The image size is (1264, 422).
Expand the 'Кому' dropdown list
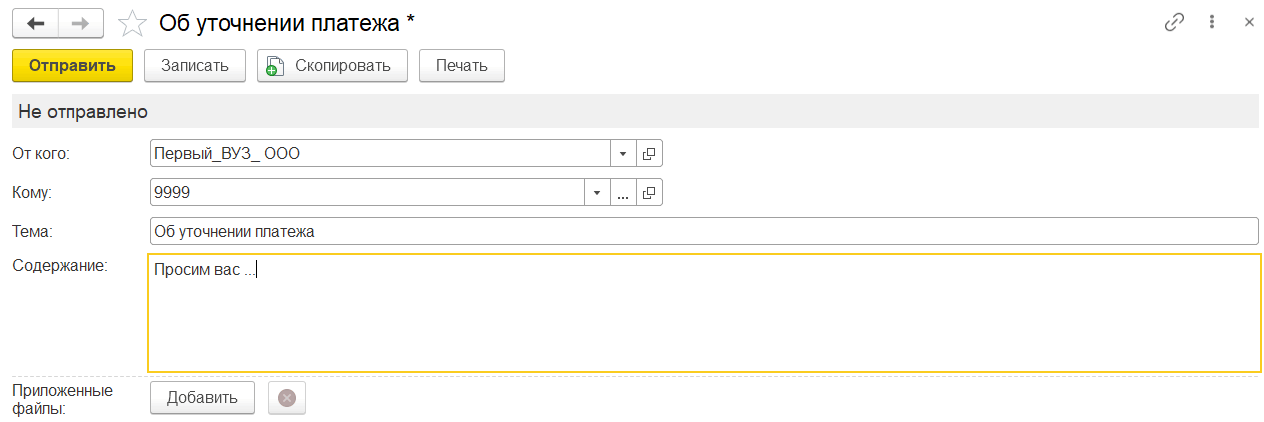click(596, 193)
